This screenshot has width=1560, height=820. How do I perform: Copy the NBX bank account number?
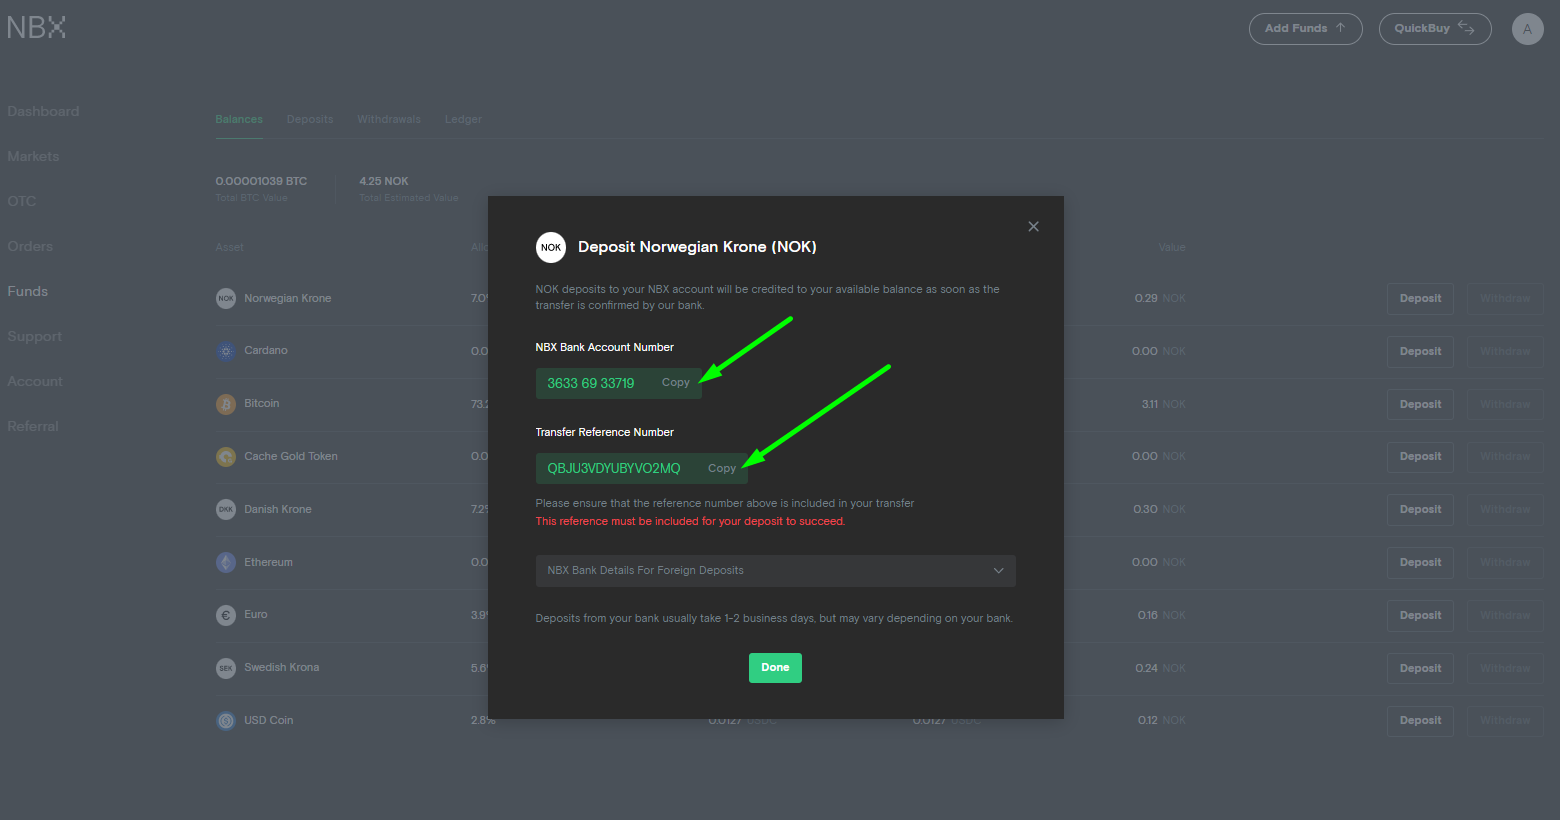tap(675, 383)
